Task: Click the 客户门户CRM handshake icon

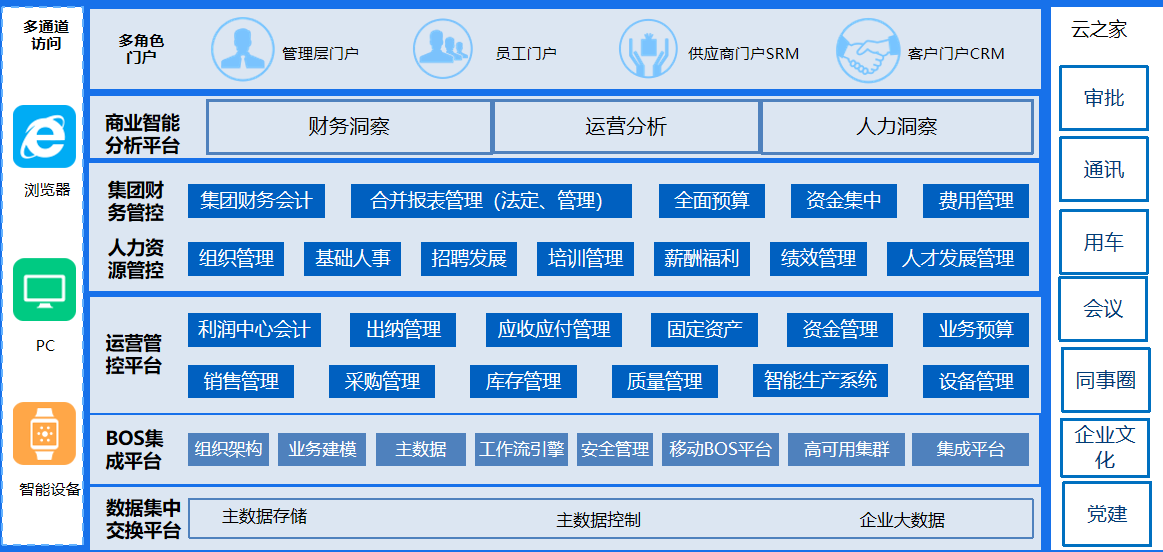Action: (x=866, y=51)
